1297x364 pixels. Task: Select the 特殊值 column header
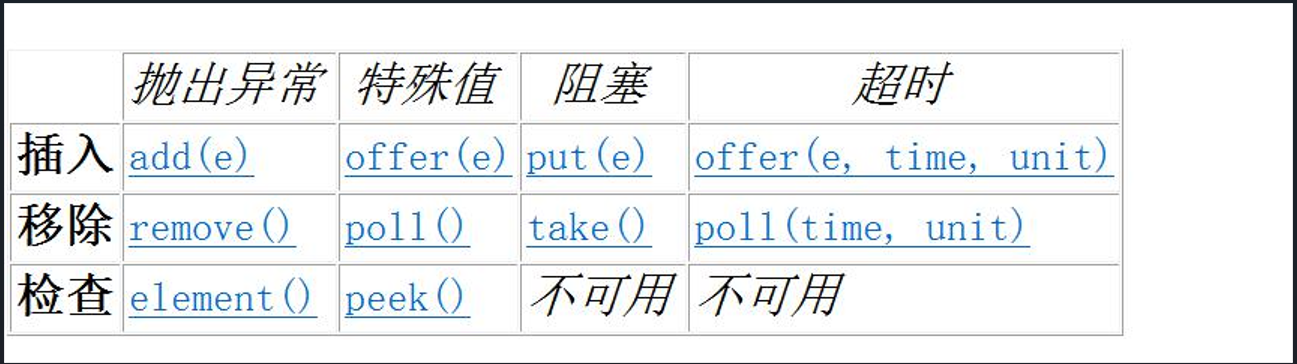427,86
